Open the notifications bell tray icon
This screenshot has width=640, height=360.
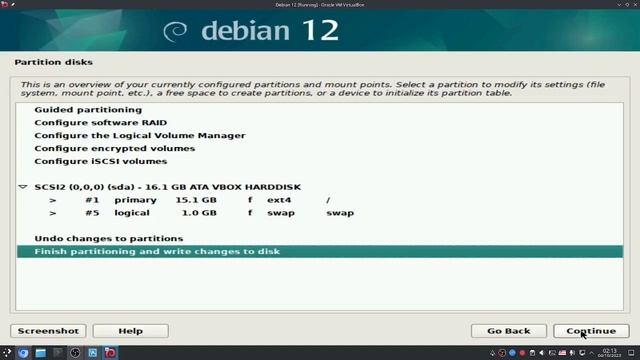click(492, 353)
